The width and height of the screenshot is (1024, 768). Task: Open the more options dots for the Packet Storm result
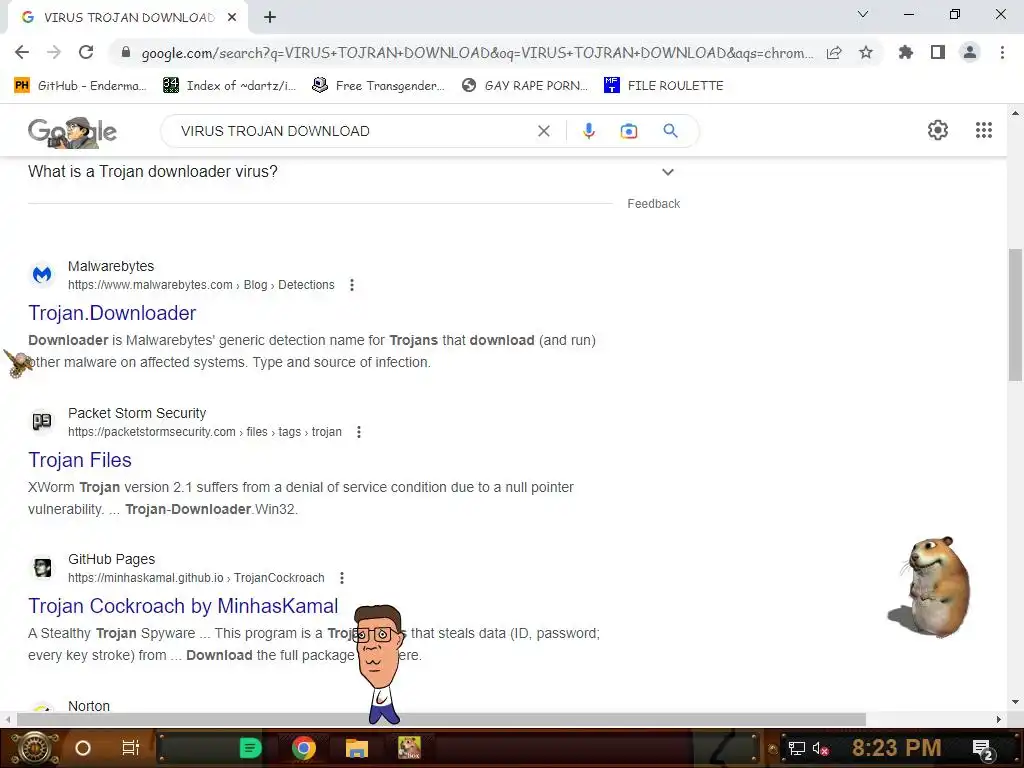359,432
